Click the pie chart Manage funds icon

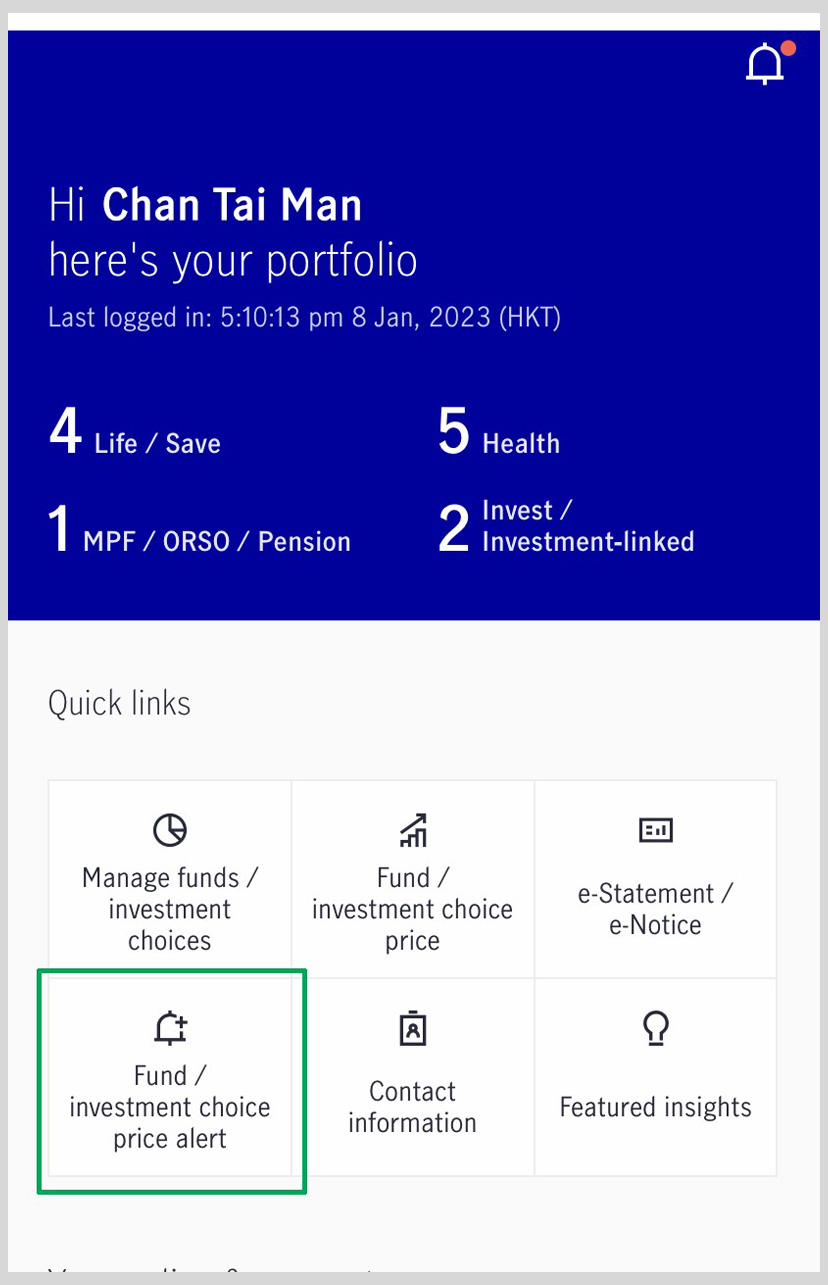tap(170, 830)
